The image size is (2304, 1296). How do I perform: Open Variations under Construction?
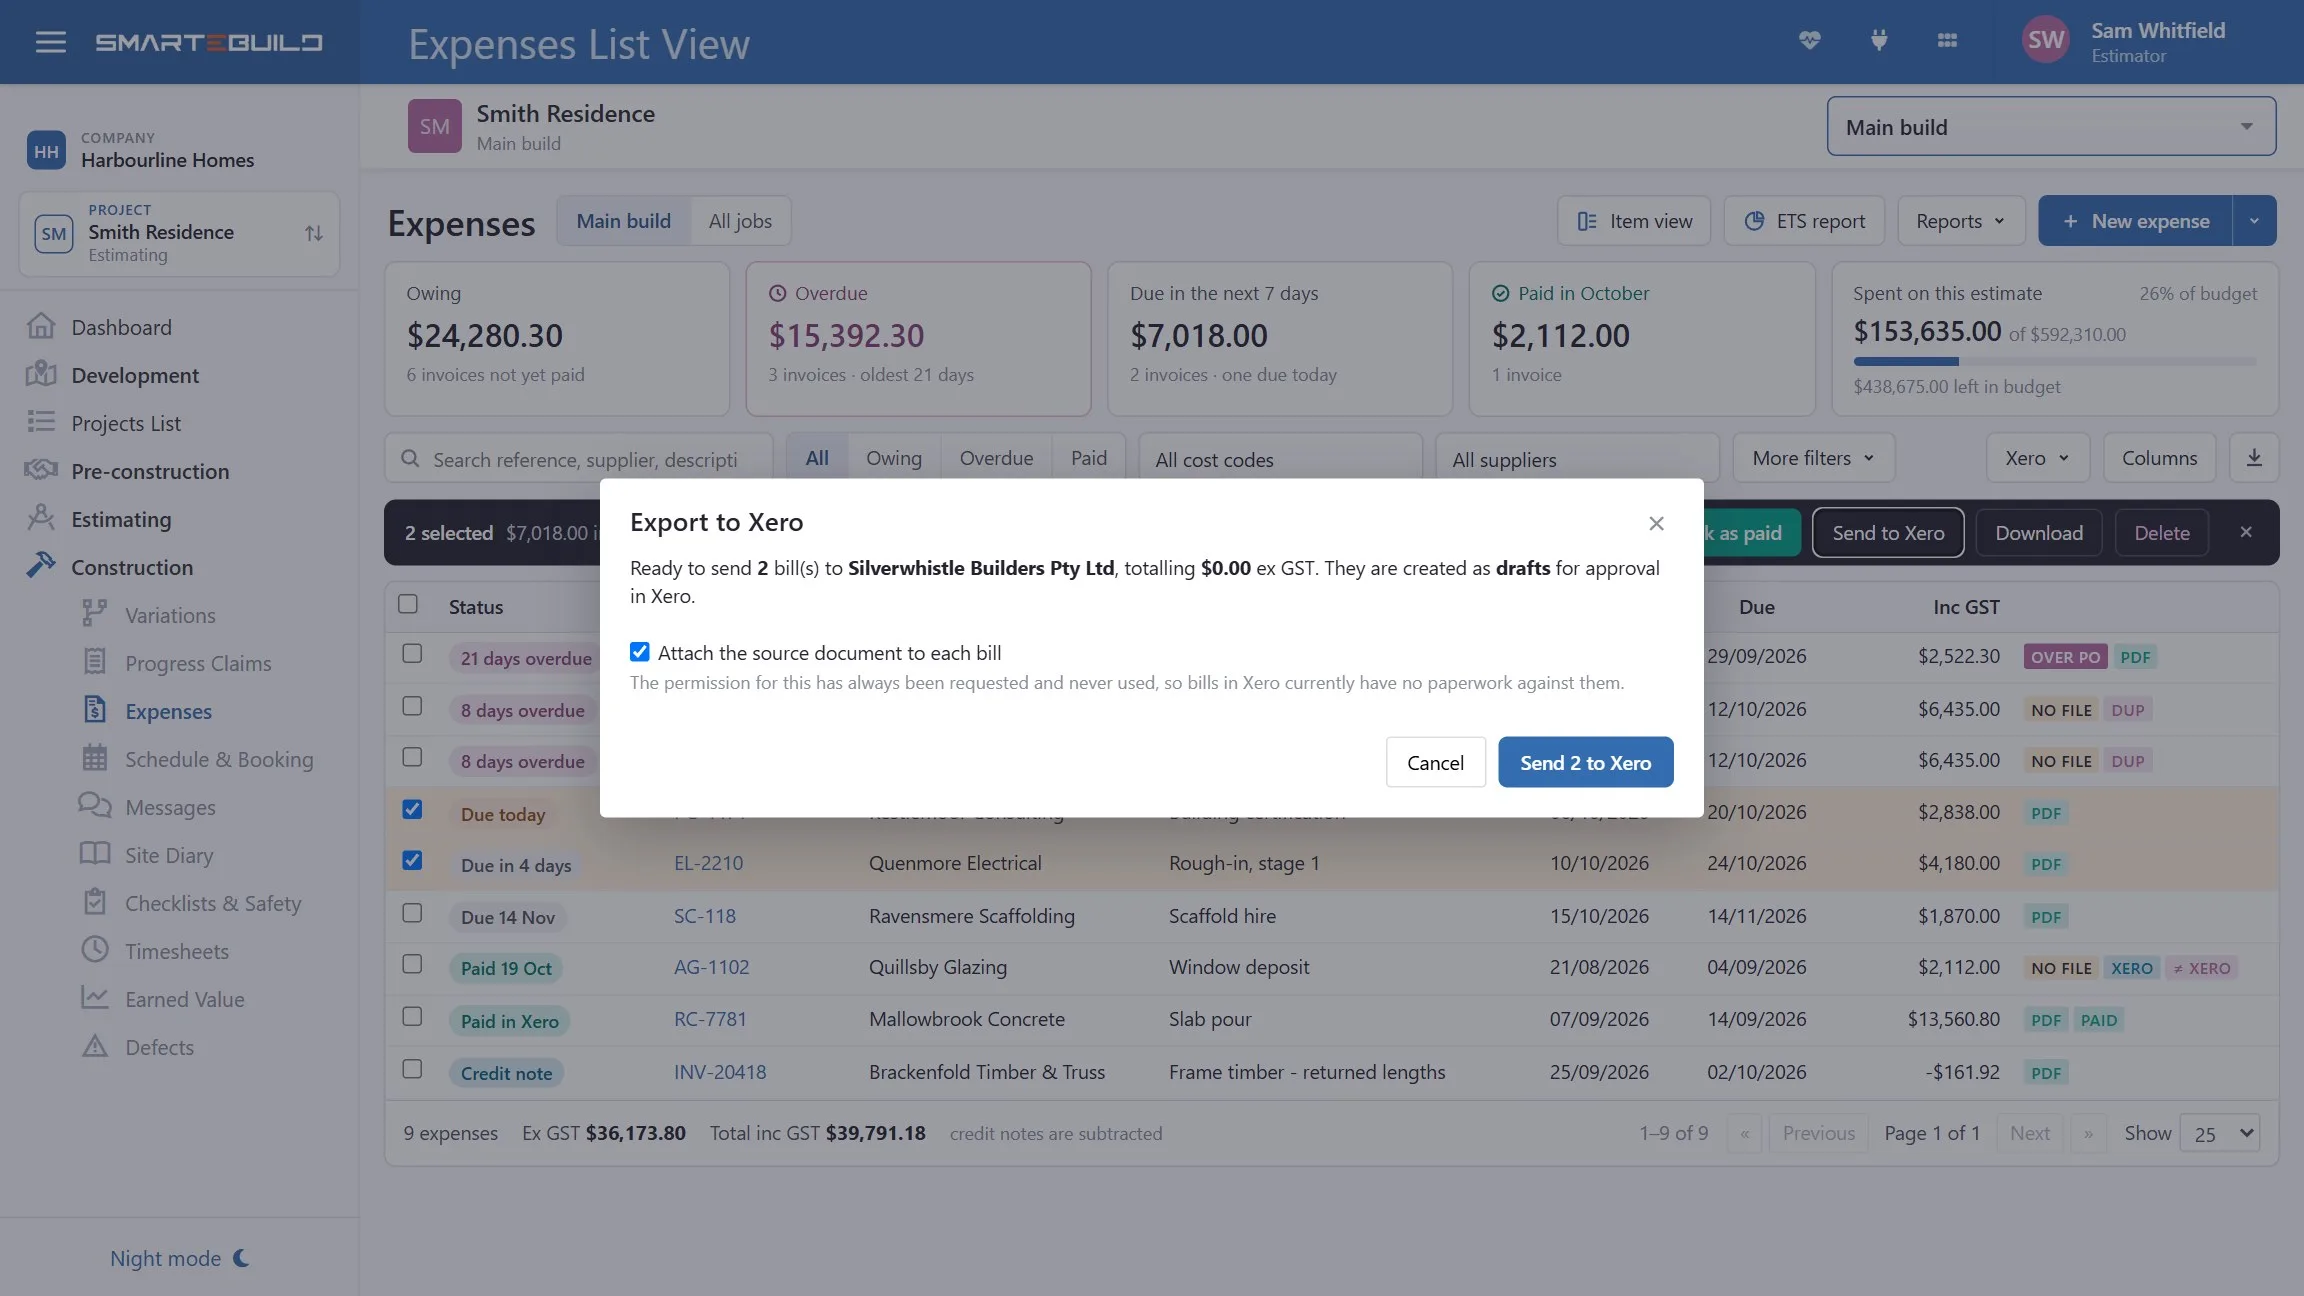tap(170, 615)
